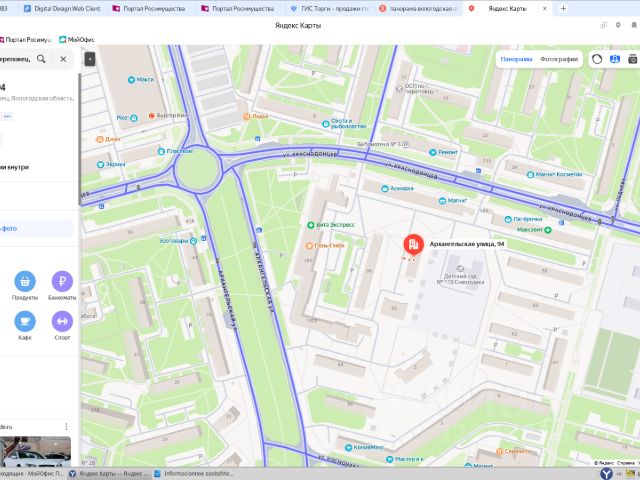Switch to Панорамы mode

tap(516, 59)
